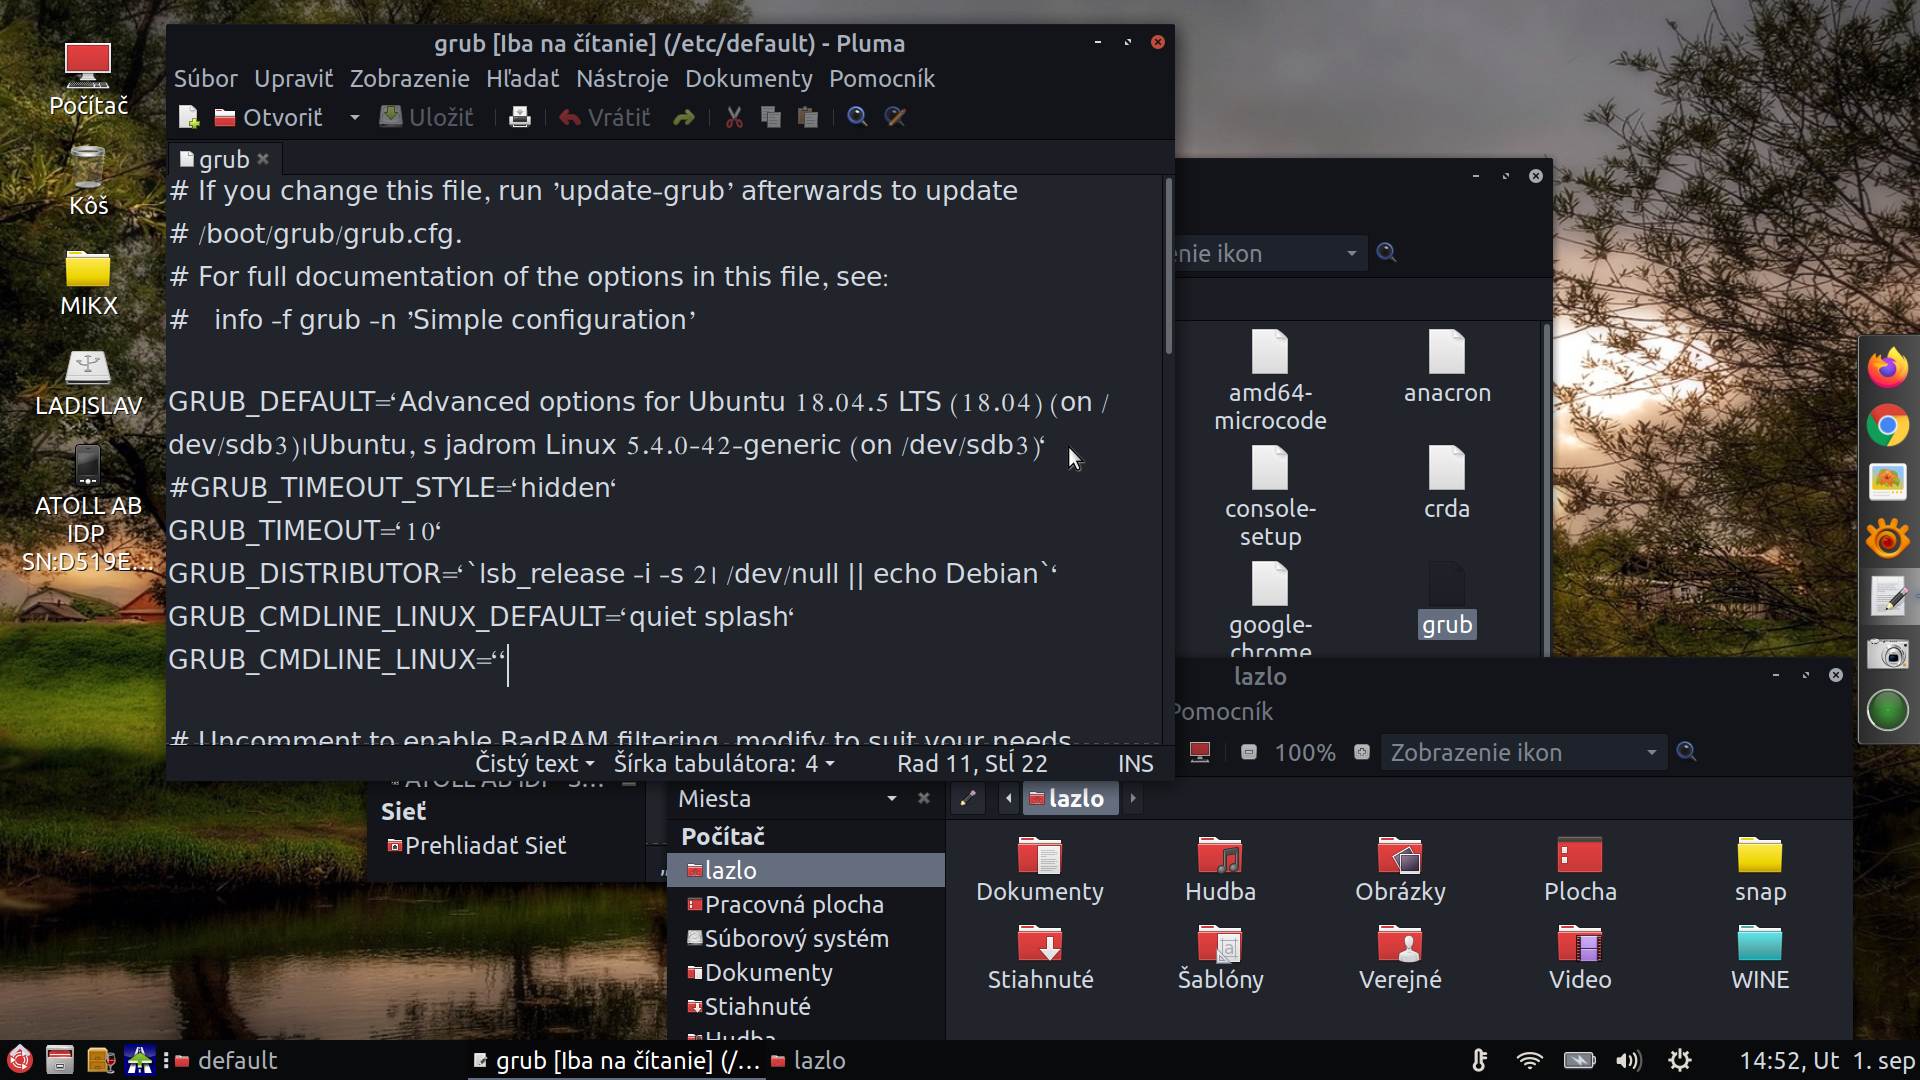Open the Nástroje menu
Screen dimensions: 1920x1080
pos(622,78)
